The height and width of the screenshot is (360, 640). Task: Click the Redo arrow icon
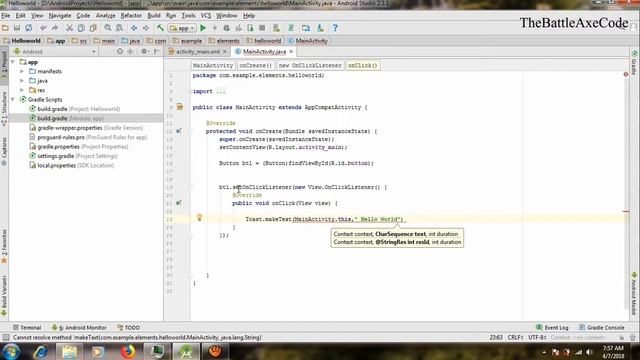(x=55, y=28)
